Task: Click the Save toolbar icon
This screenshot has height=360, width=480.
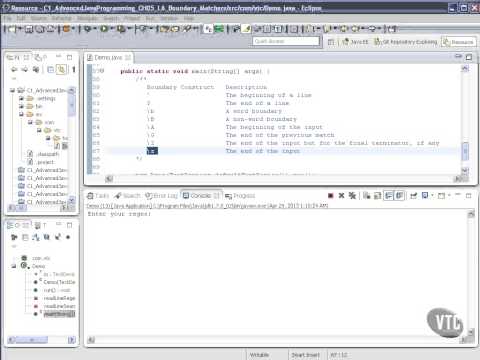Action: coord(29,29)
